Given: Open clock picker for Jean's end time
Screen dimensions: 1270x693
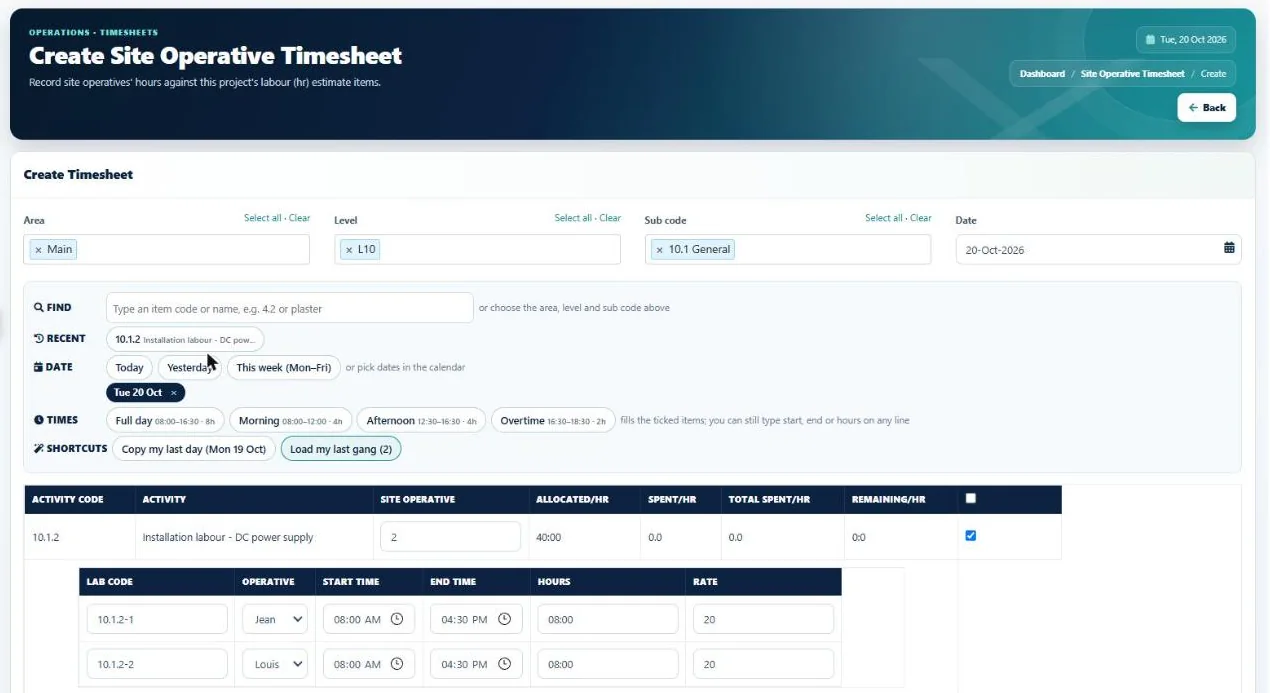Looking at the screenshot, I should click(x=504, y=619).
